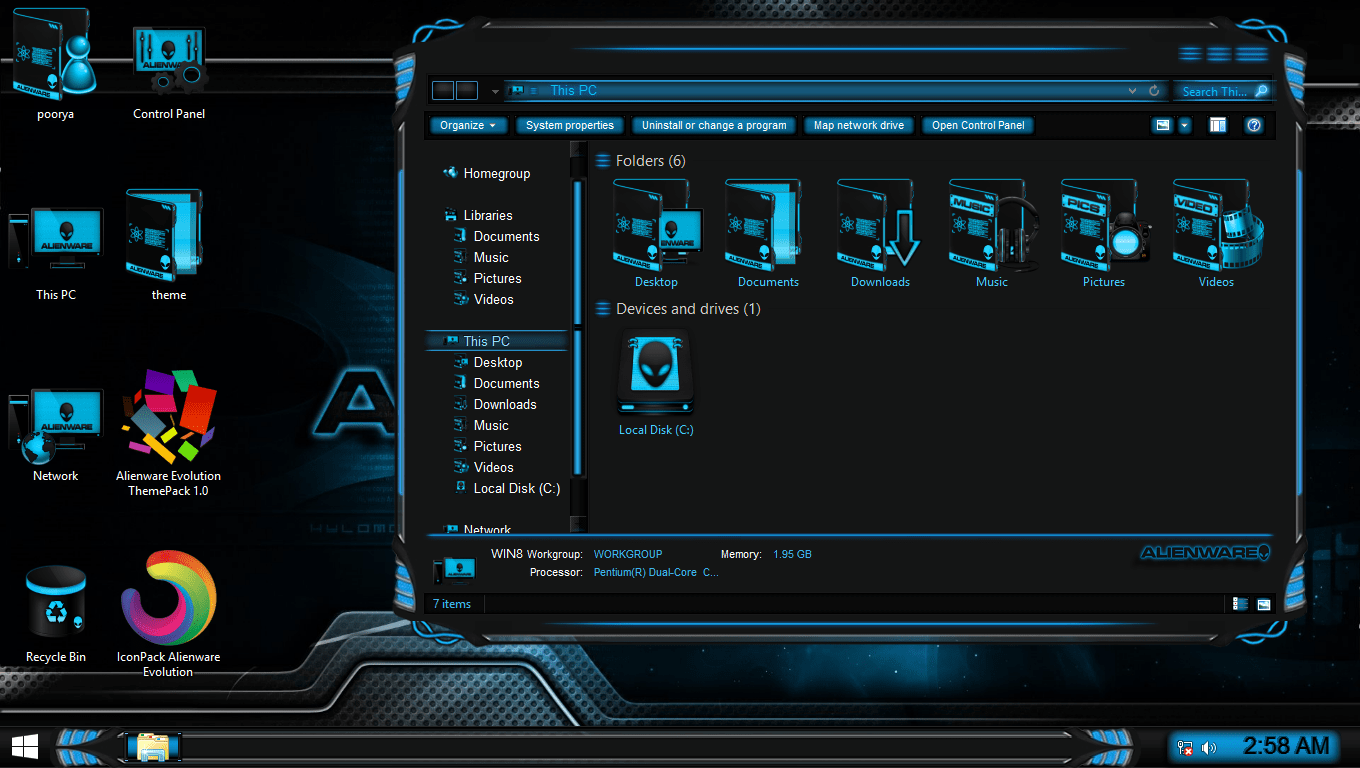Select This PC in navigation pane
Viewport: 1360px width, 768px height.
click(x=496, y=341)
